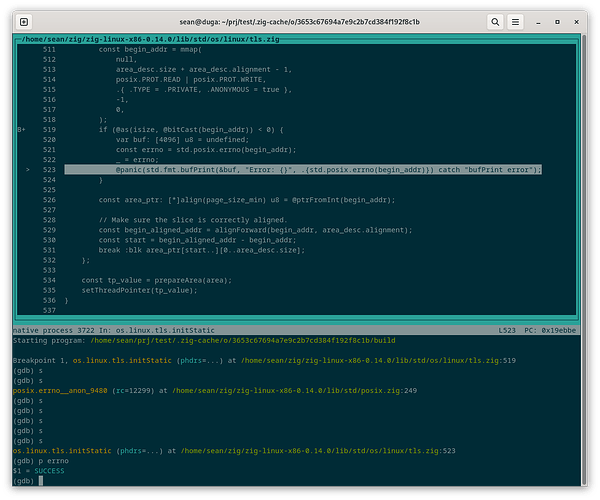
Task: Click the terminal vertical scrollbar
Action: tap(584, 260)
